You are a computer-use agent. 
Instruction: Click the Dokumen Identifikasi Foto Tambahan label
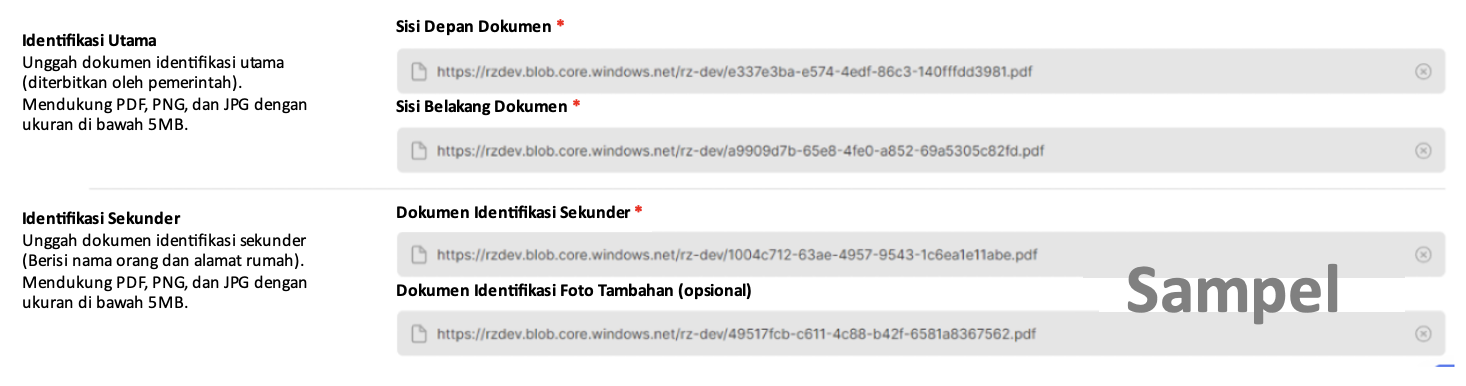pyautogui.click(x=574, y=290)
